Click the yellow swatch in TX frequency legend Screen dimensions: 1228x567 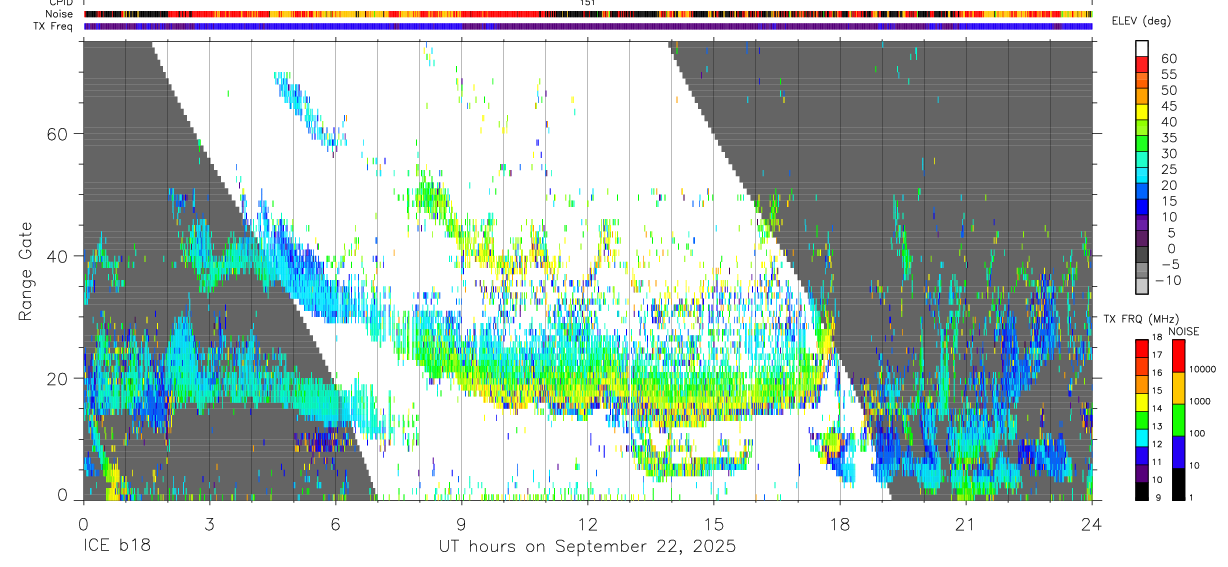tap(1141, 402)
